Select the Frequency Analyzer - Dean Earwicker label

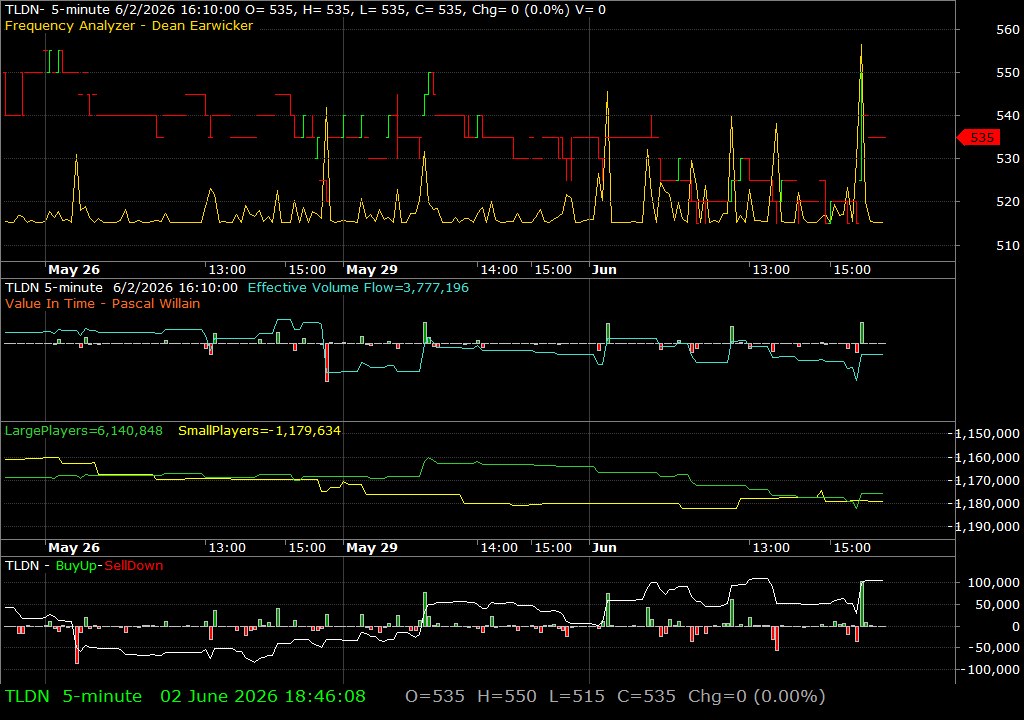click(x=129, y=25)
